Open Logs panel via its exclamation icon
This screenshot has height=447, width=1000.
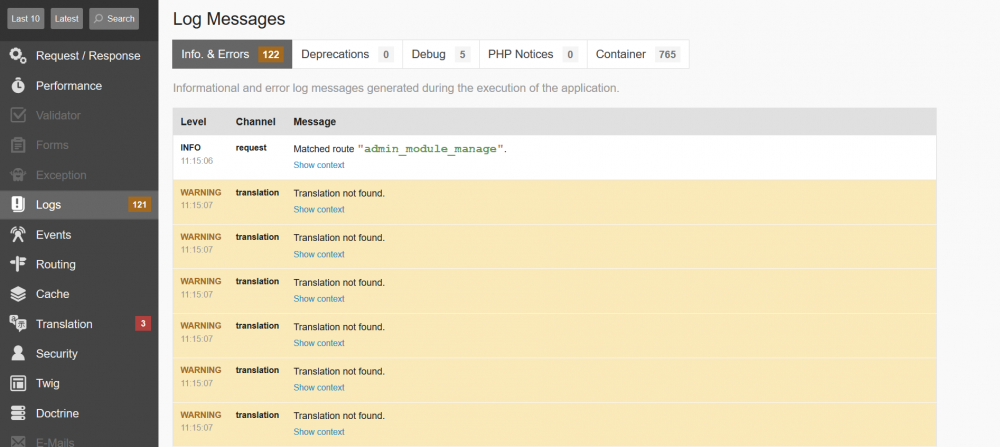tap(18, 205)
